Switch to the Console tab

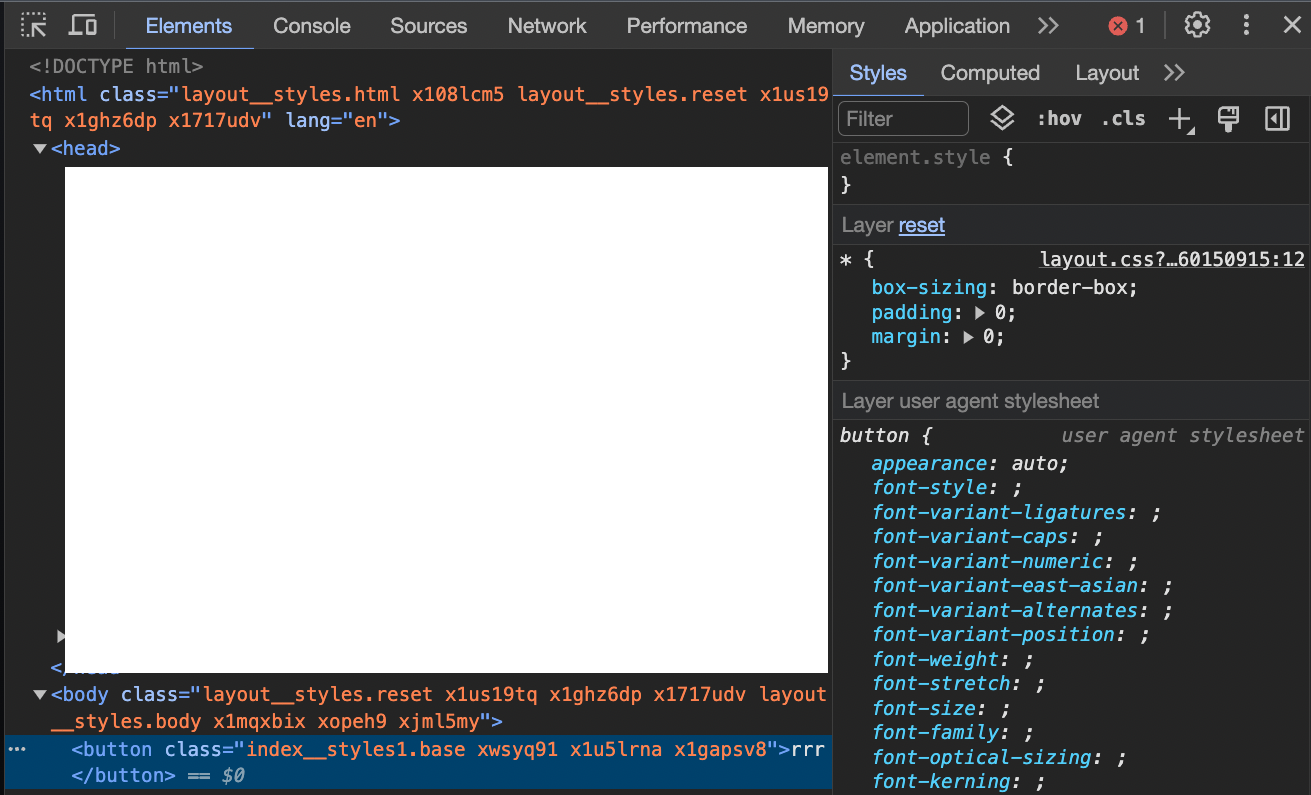312,26
